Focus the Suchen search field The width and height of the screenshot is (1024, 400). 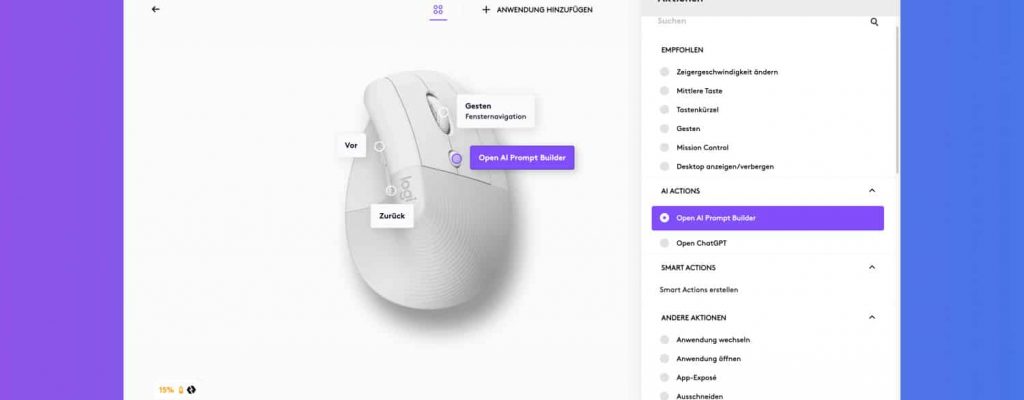pos(761,22)
